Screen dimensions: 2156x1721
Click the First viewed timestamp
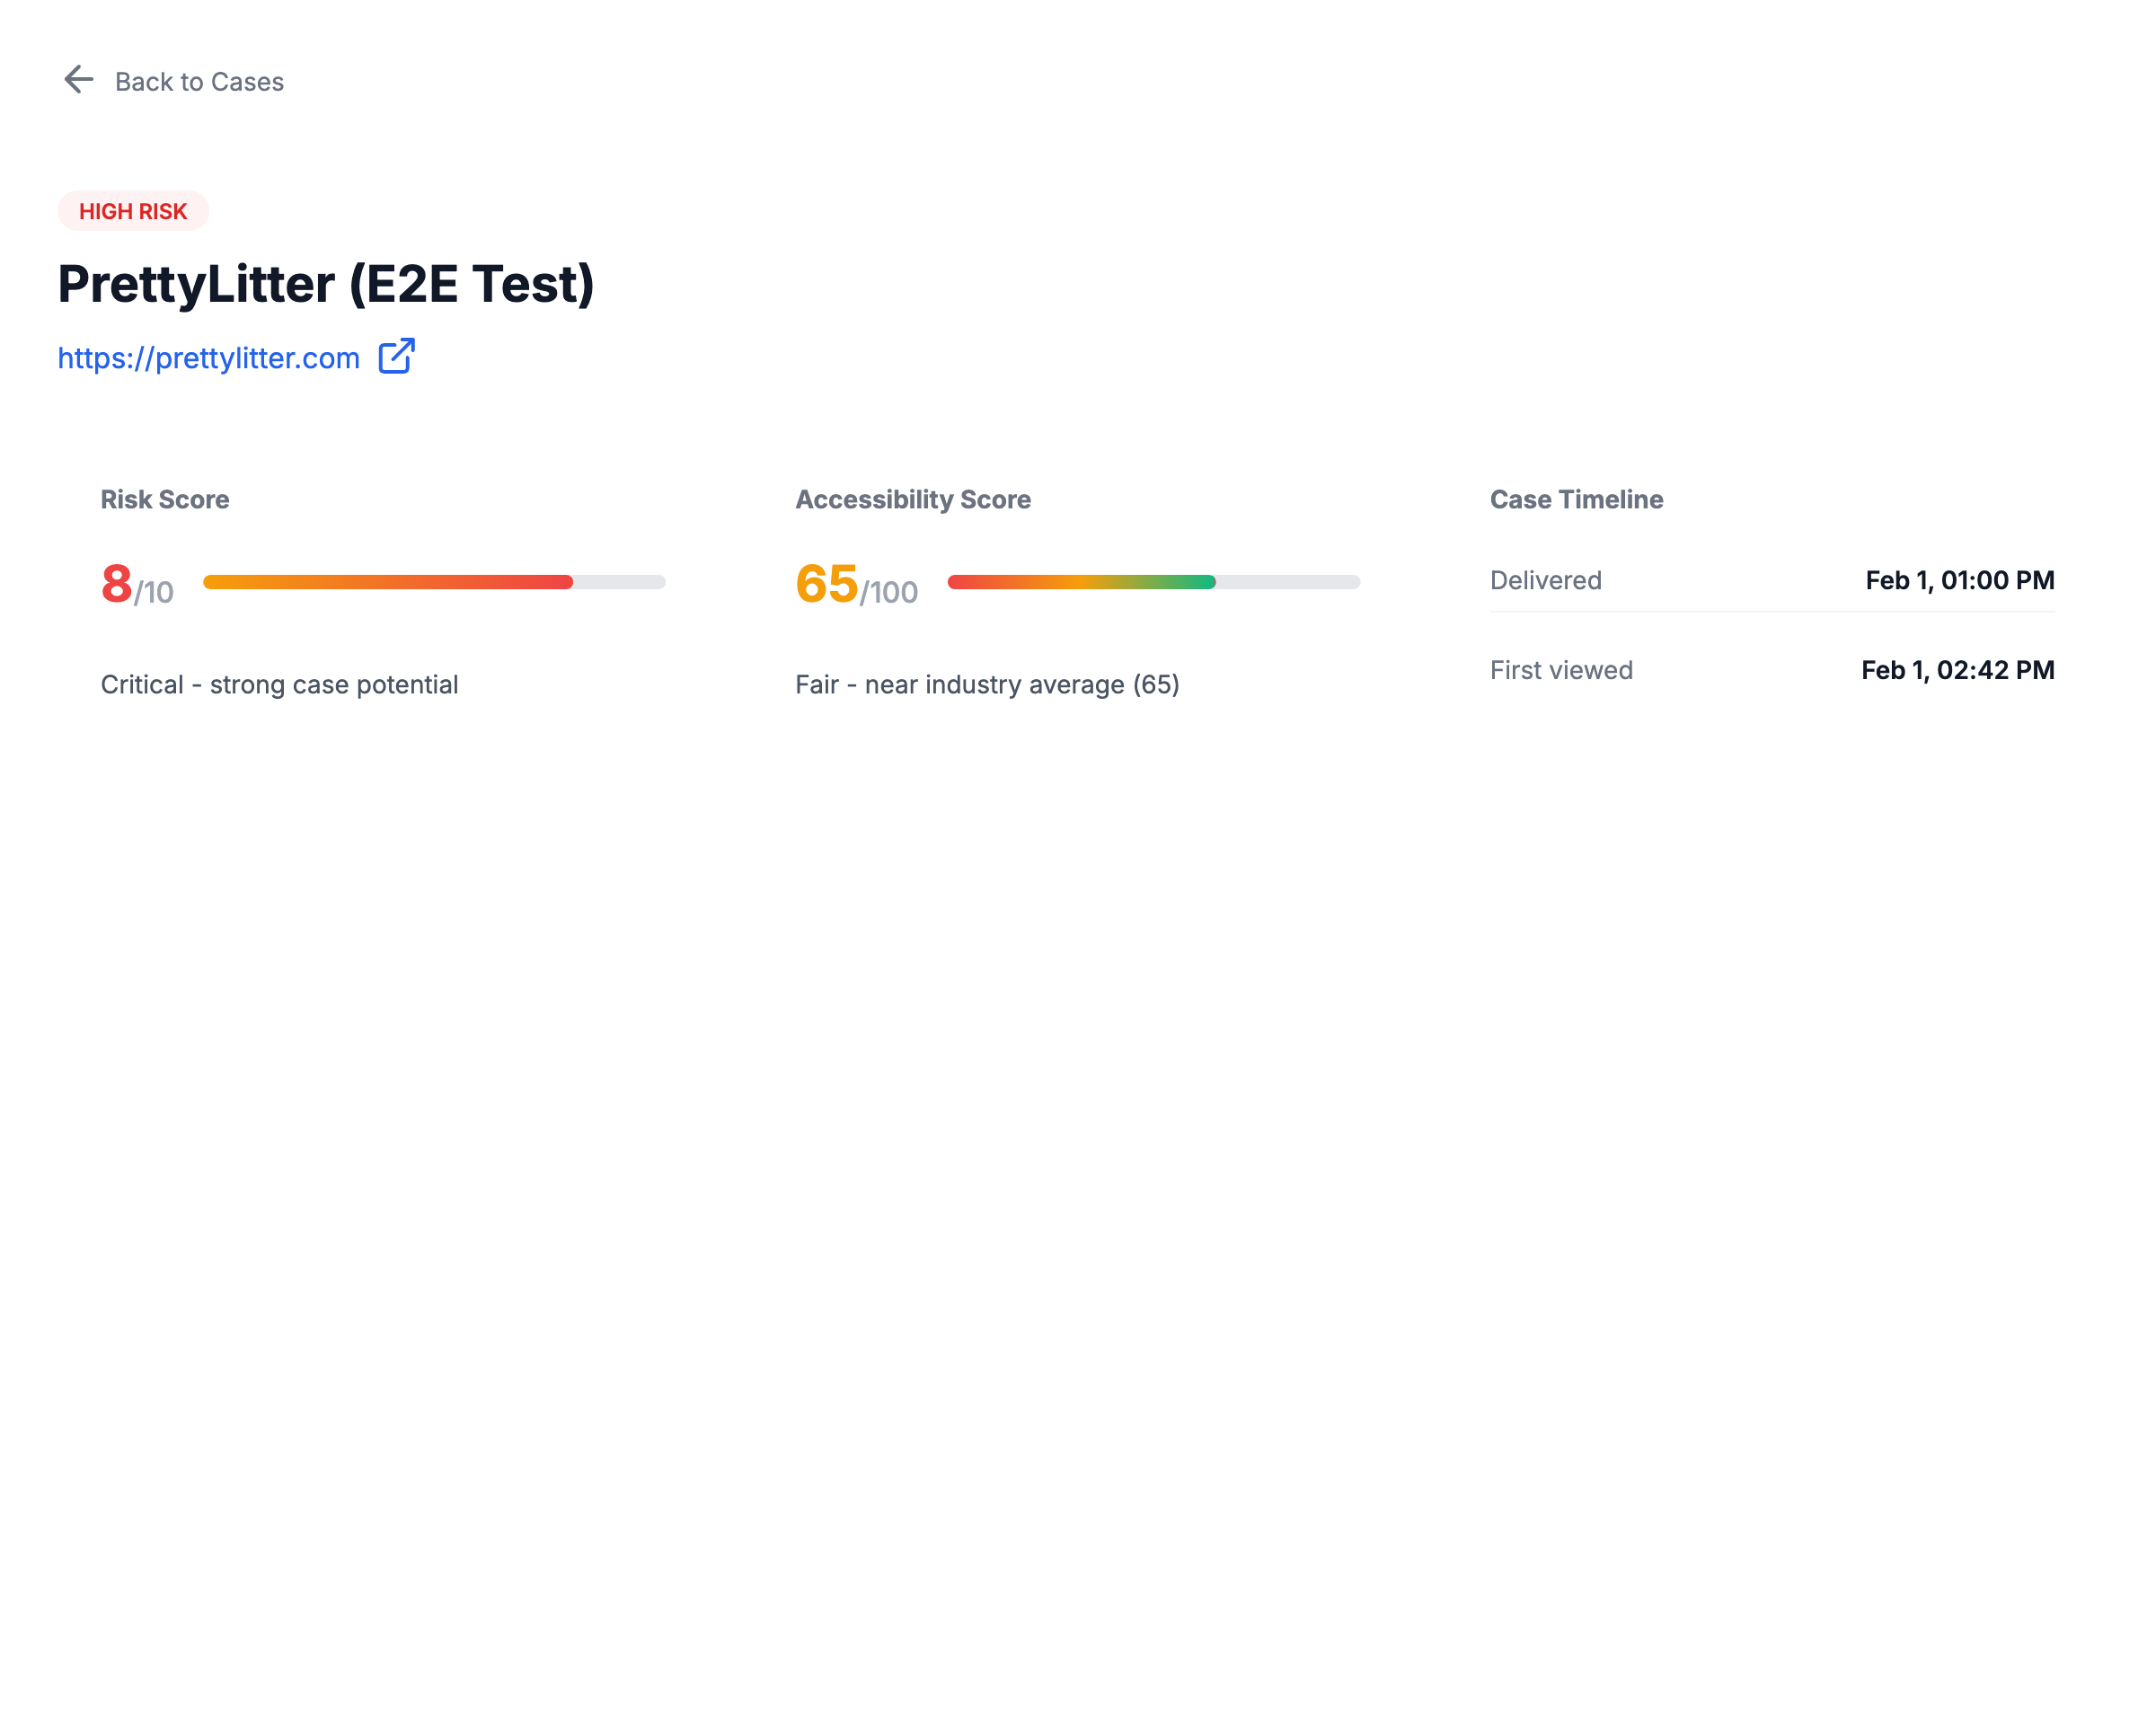coord(1957,670)
